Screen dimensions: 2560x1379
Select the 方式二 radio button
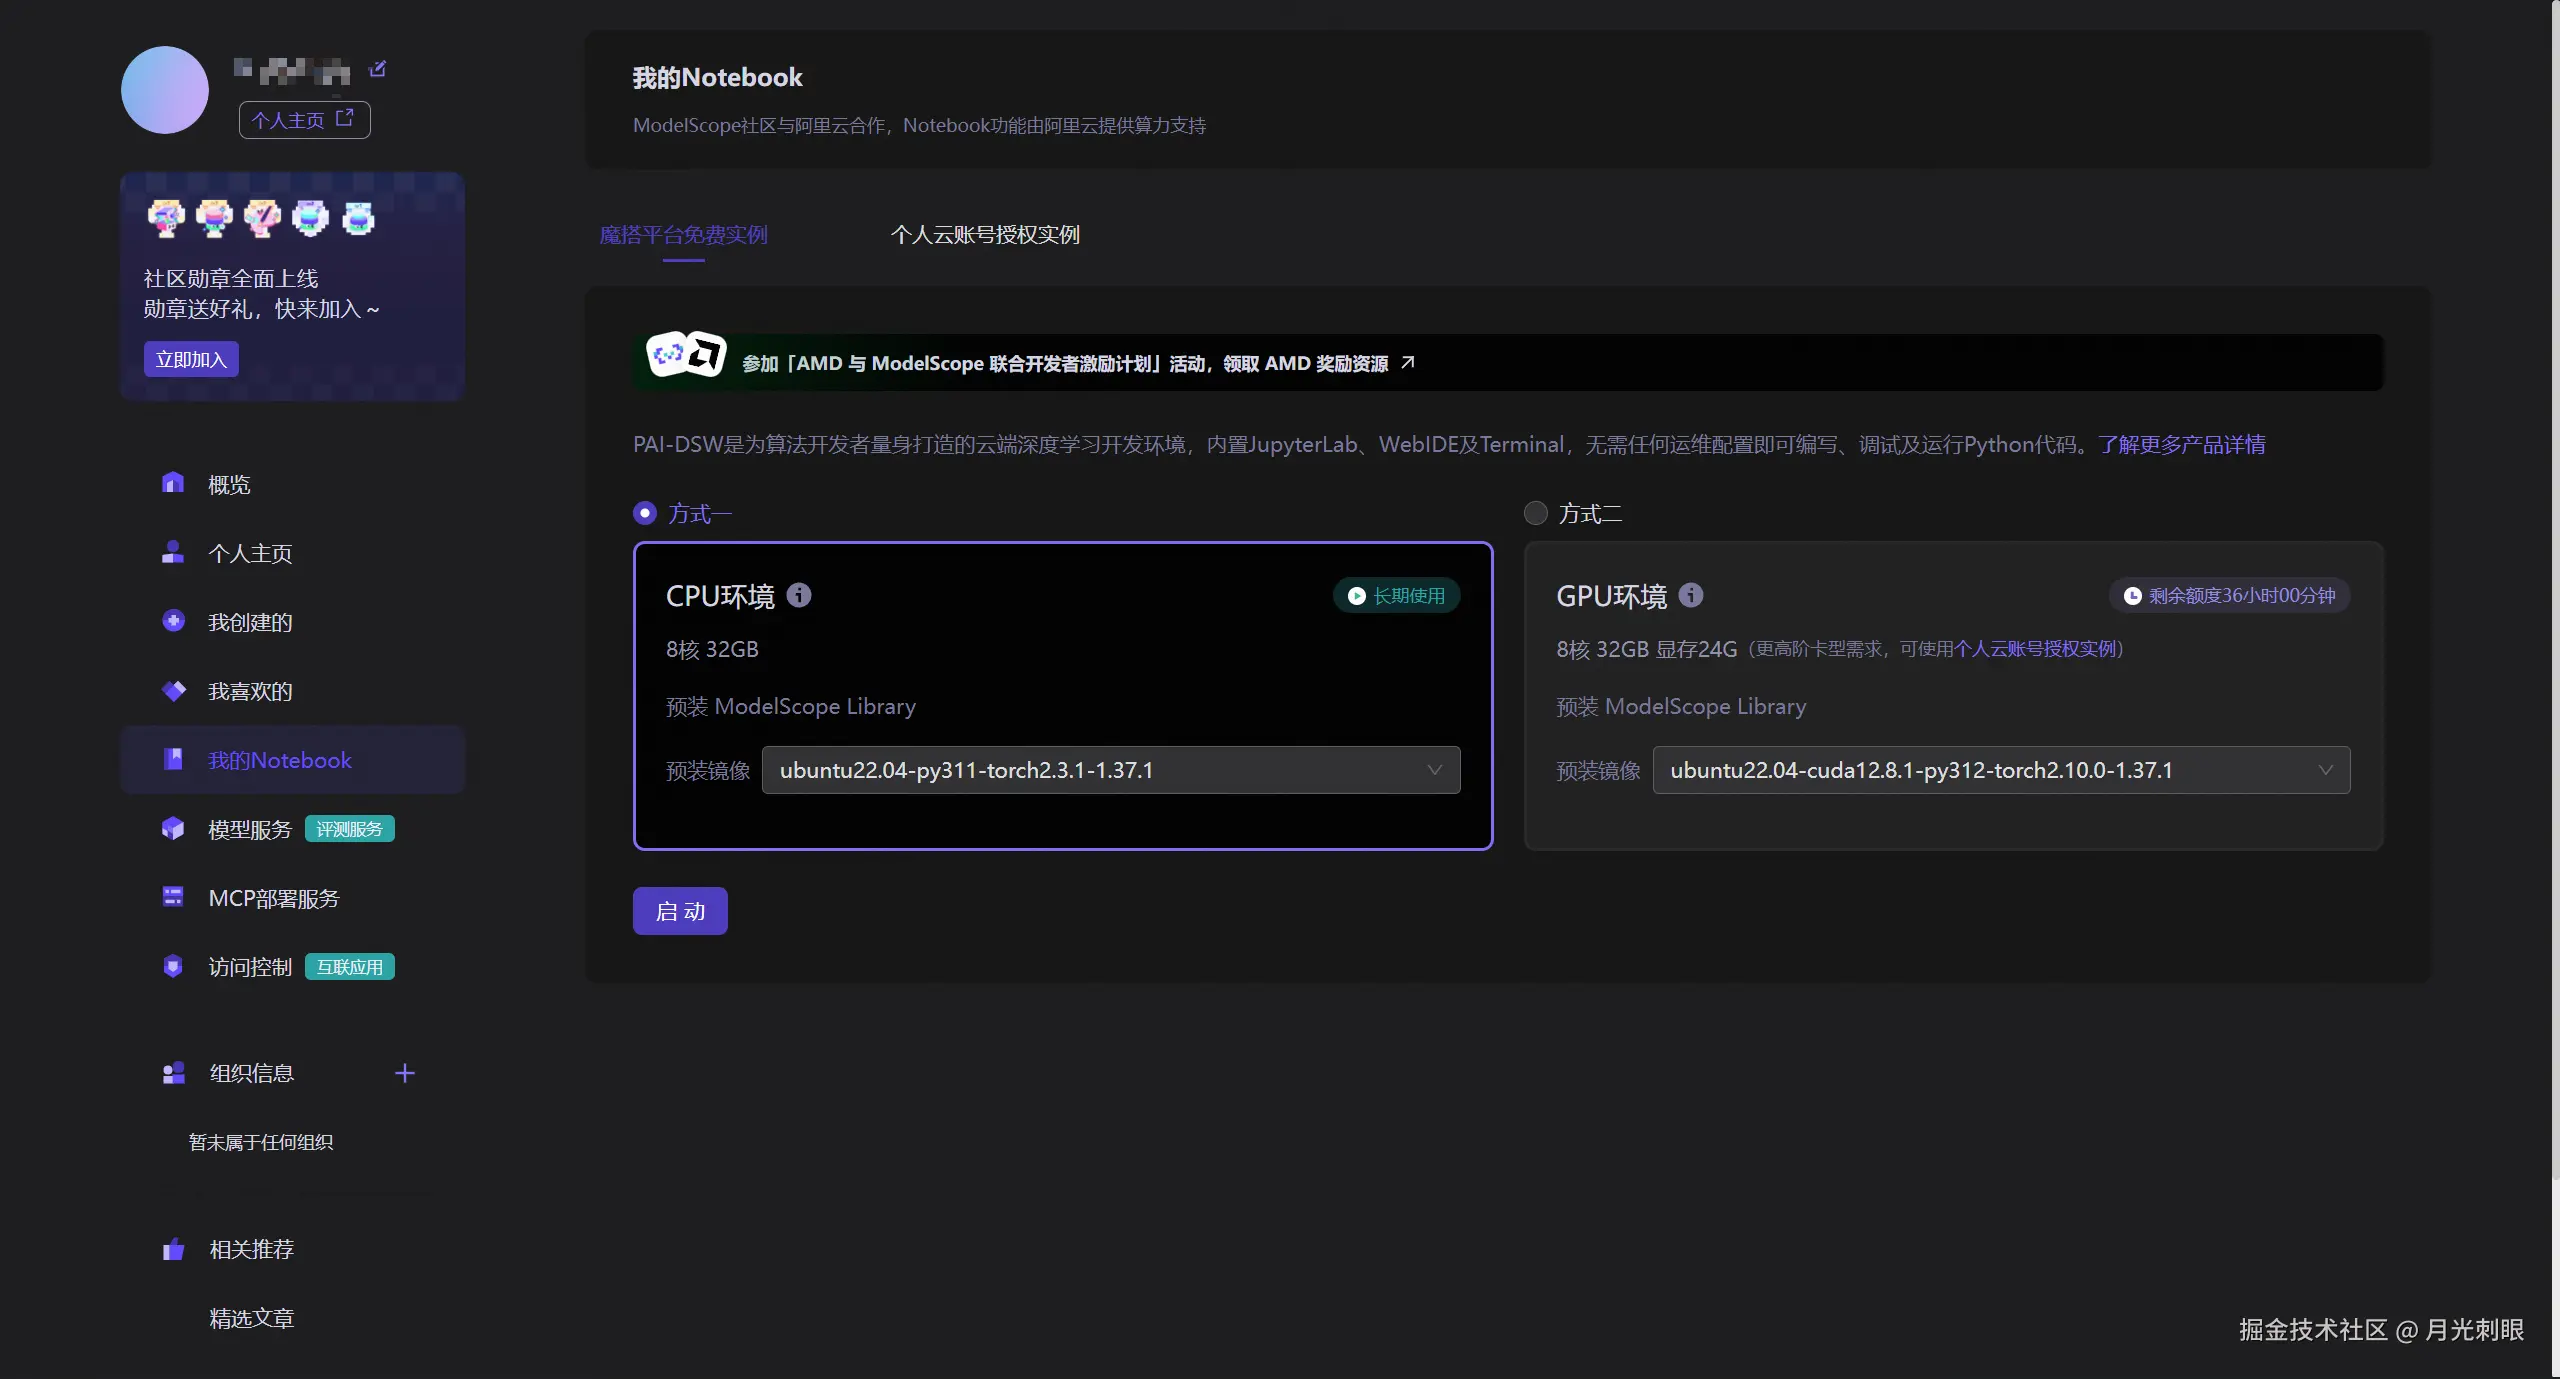coord(1535,513)
